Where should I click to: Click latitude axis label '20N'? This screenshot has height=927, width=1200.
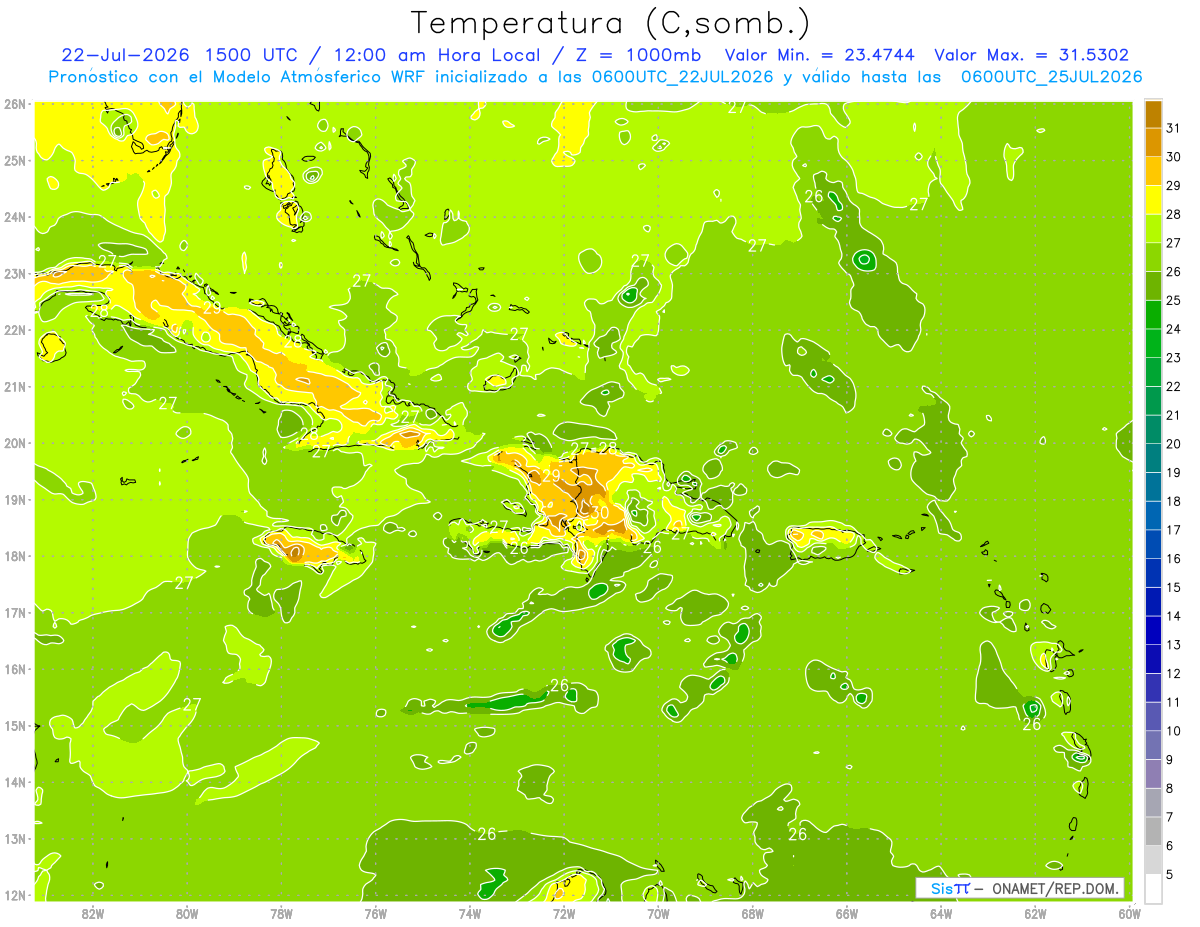tap(14, 443)
